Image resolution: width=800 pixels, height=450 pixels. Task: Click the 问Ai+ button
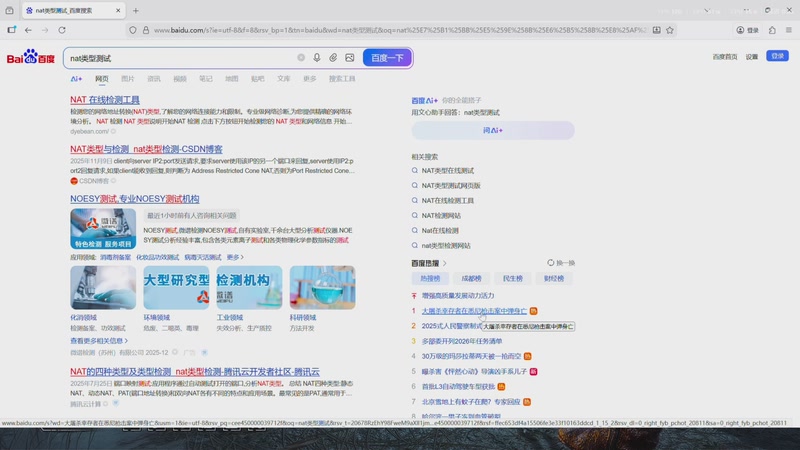tap(493, 130)
